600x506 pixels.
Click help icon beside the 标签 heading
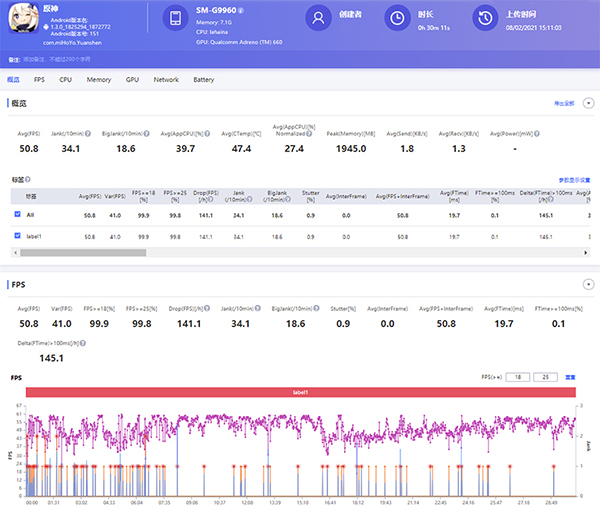tap(26, 180)
